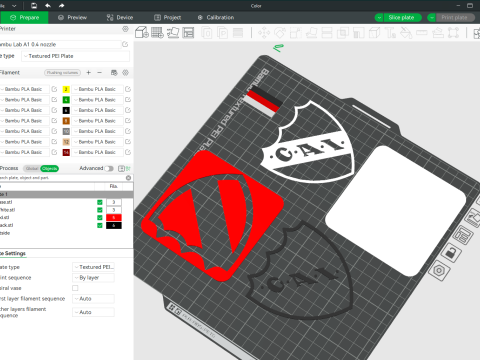Select the Cut tool
The height and width of the screenshot is (360, 480).
[x=327, y=33]
